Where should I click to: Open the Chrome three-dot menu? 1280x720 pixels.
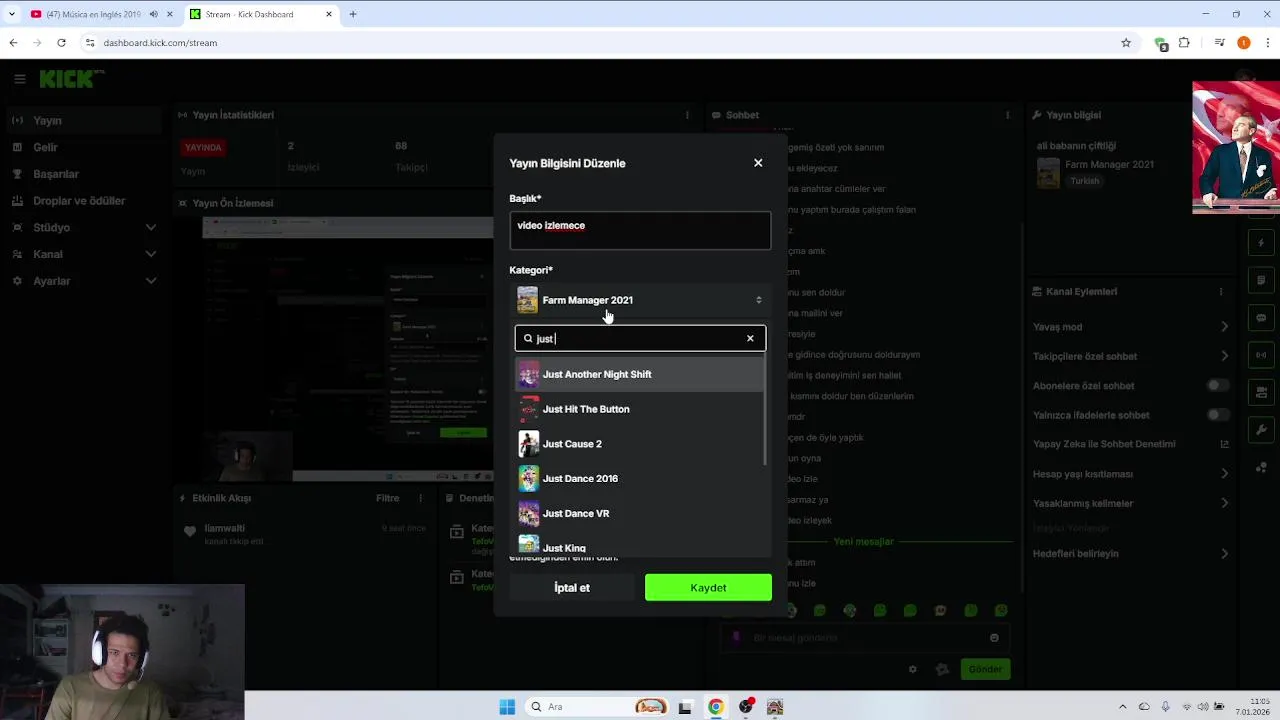coord(1267,43)
